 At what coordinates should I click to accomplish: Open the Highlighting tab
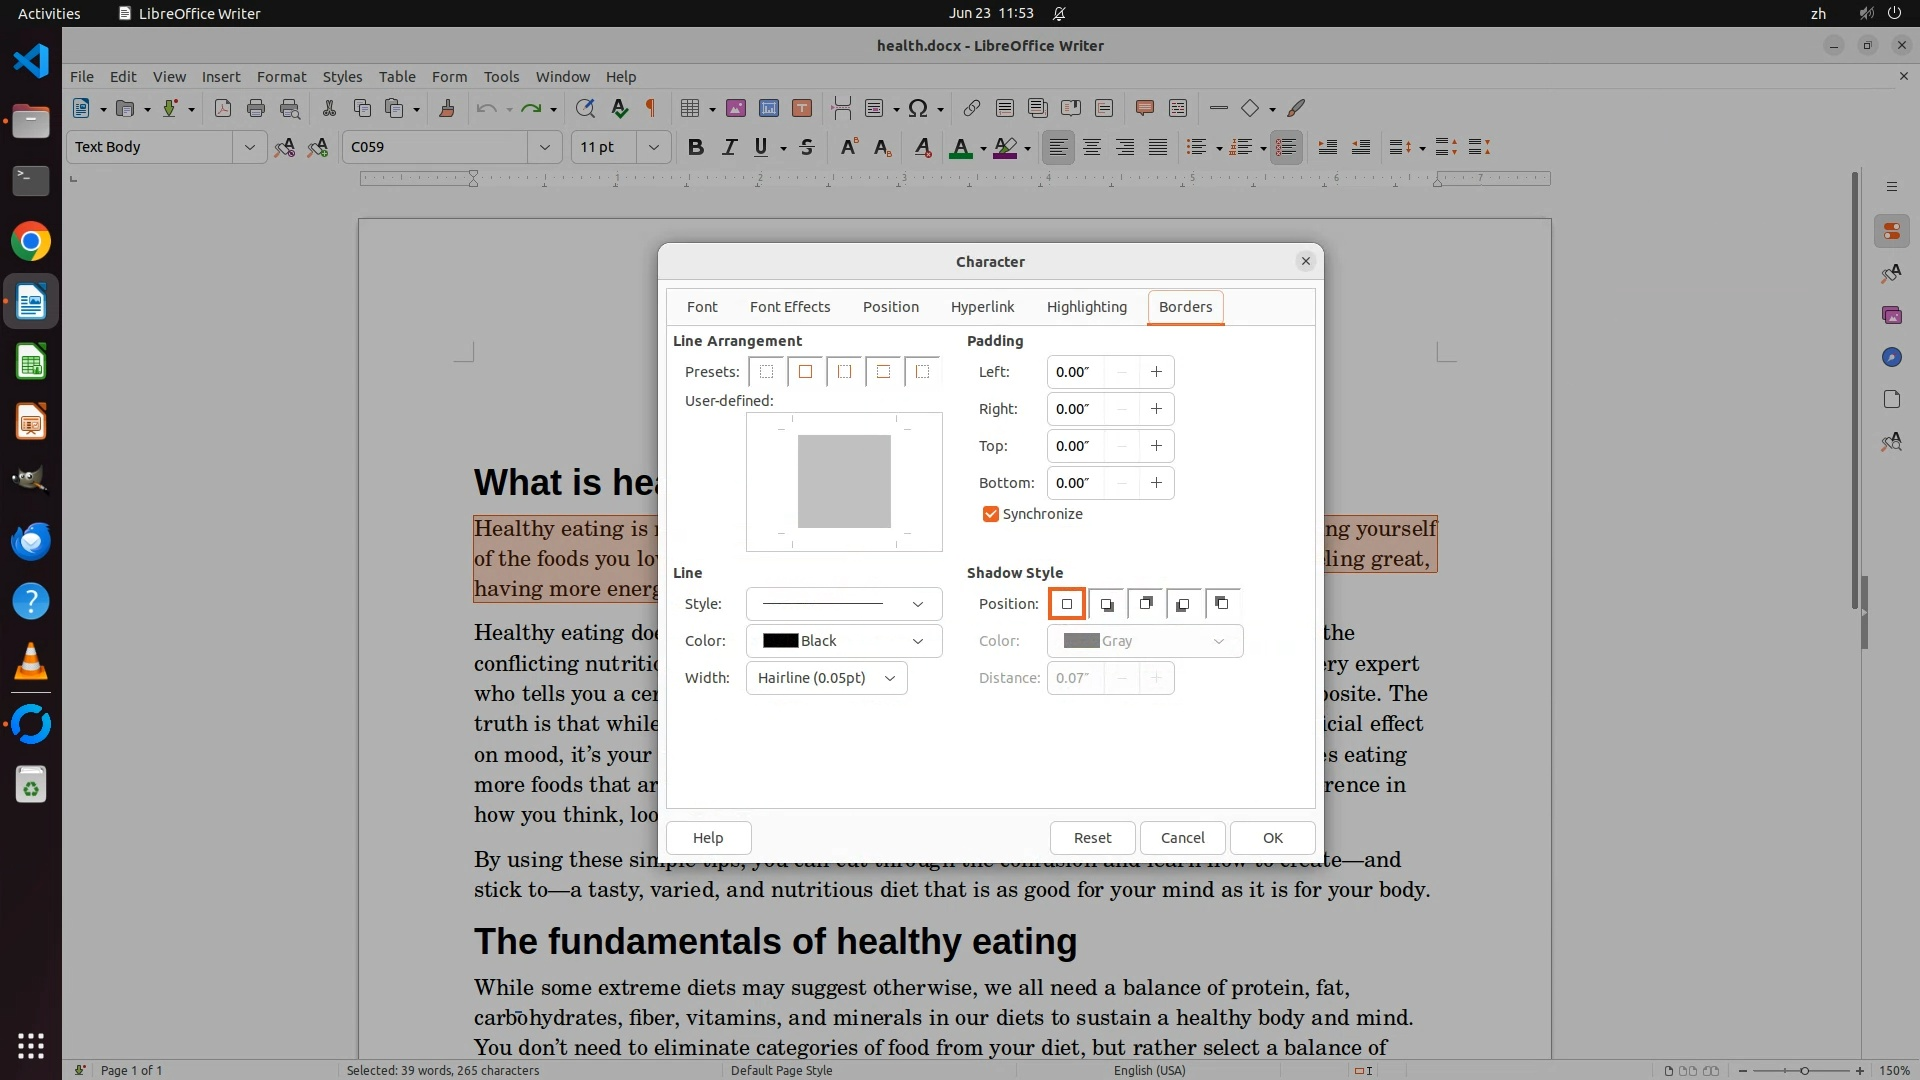click(x=1086, y=307)
